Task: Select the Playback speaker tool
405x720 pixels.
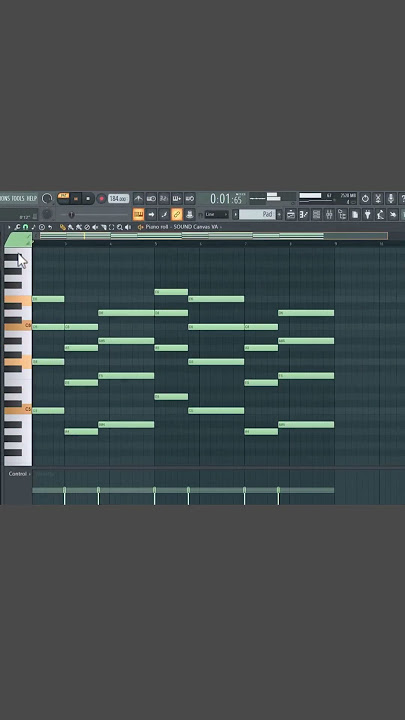Action: point(128,227)
